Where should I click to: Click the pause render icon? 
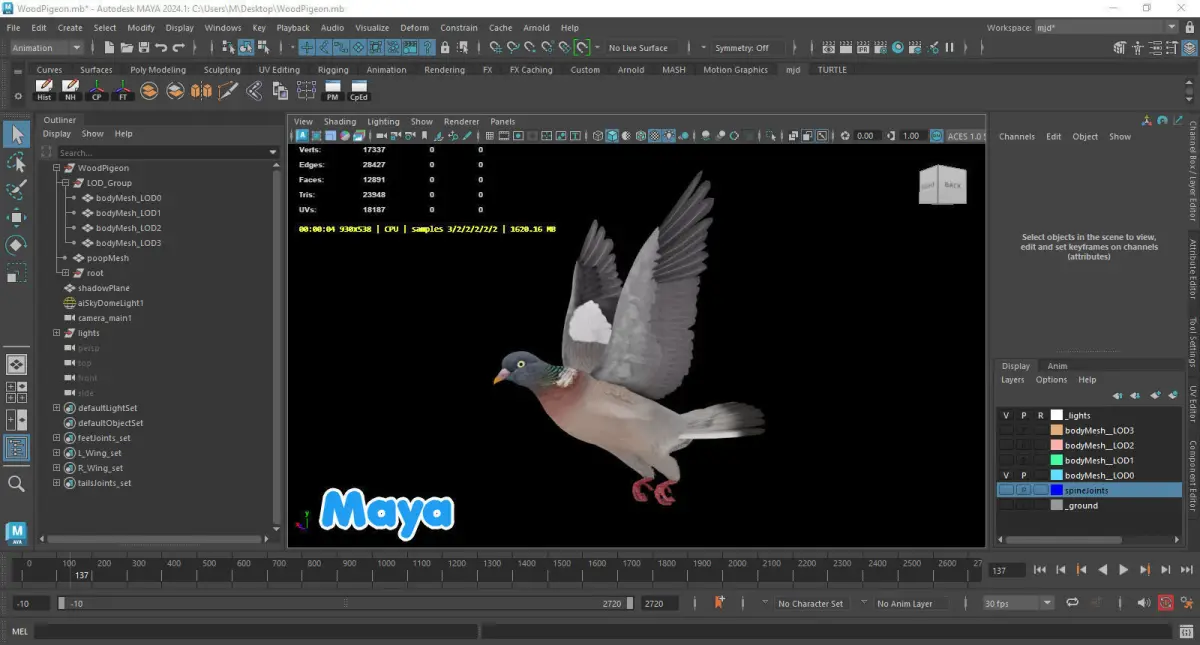point(949,47)
